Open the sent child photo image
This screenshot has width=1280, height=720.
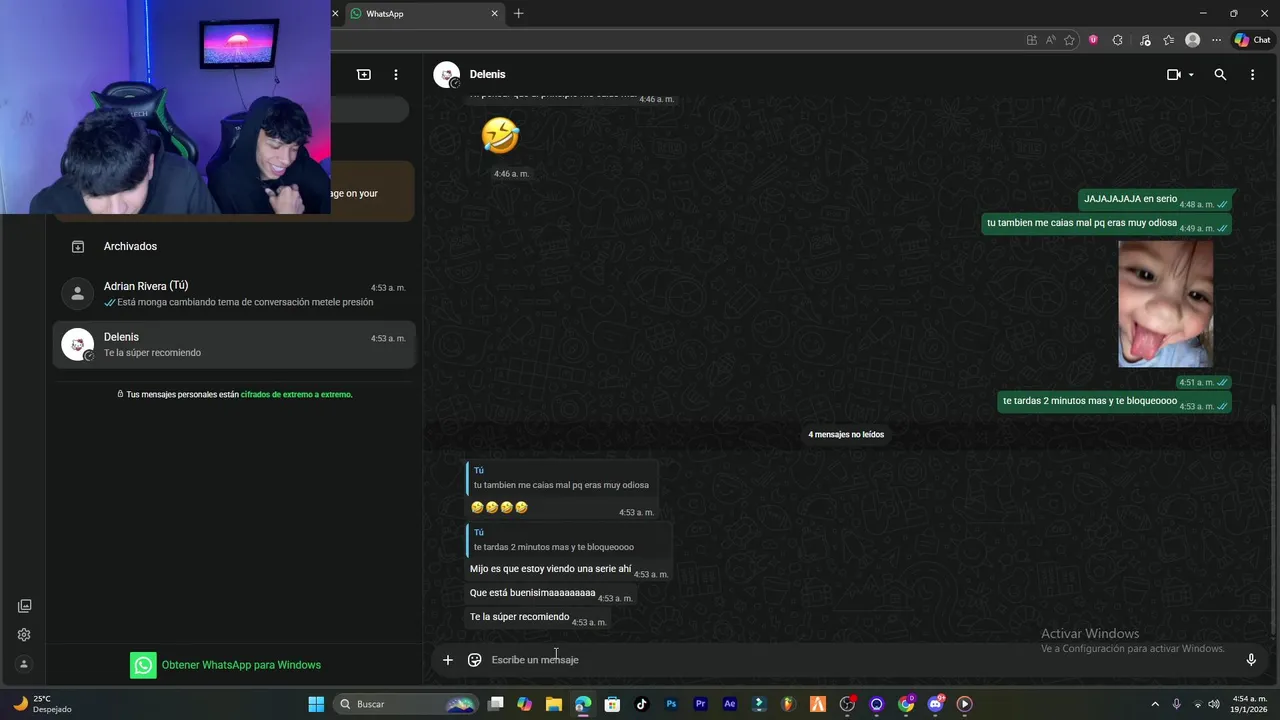(x=1165, y=304)
